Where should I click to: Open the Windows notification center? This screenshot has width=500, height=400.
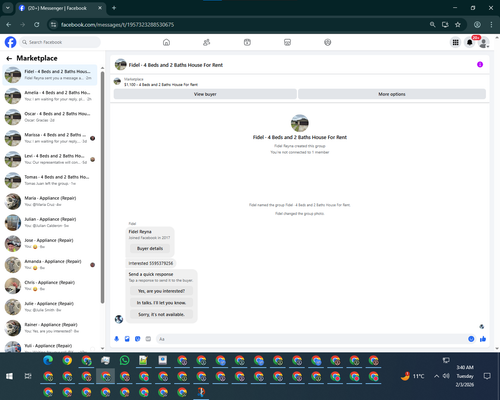click(x=487, y=376)
